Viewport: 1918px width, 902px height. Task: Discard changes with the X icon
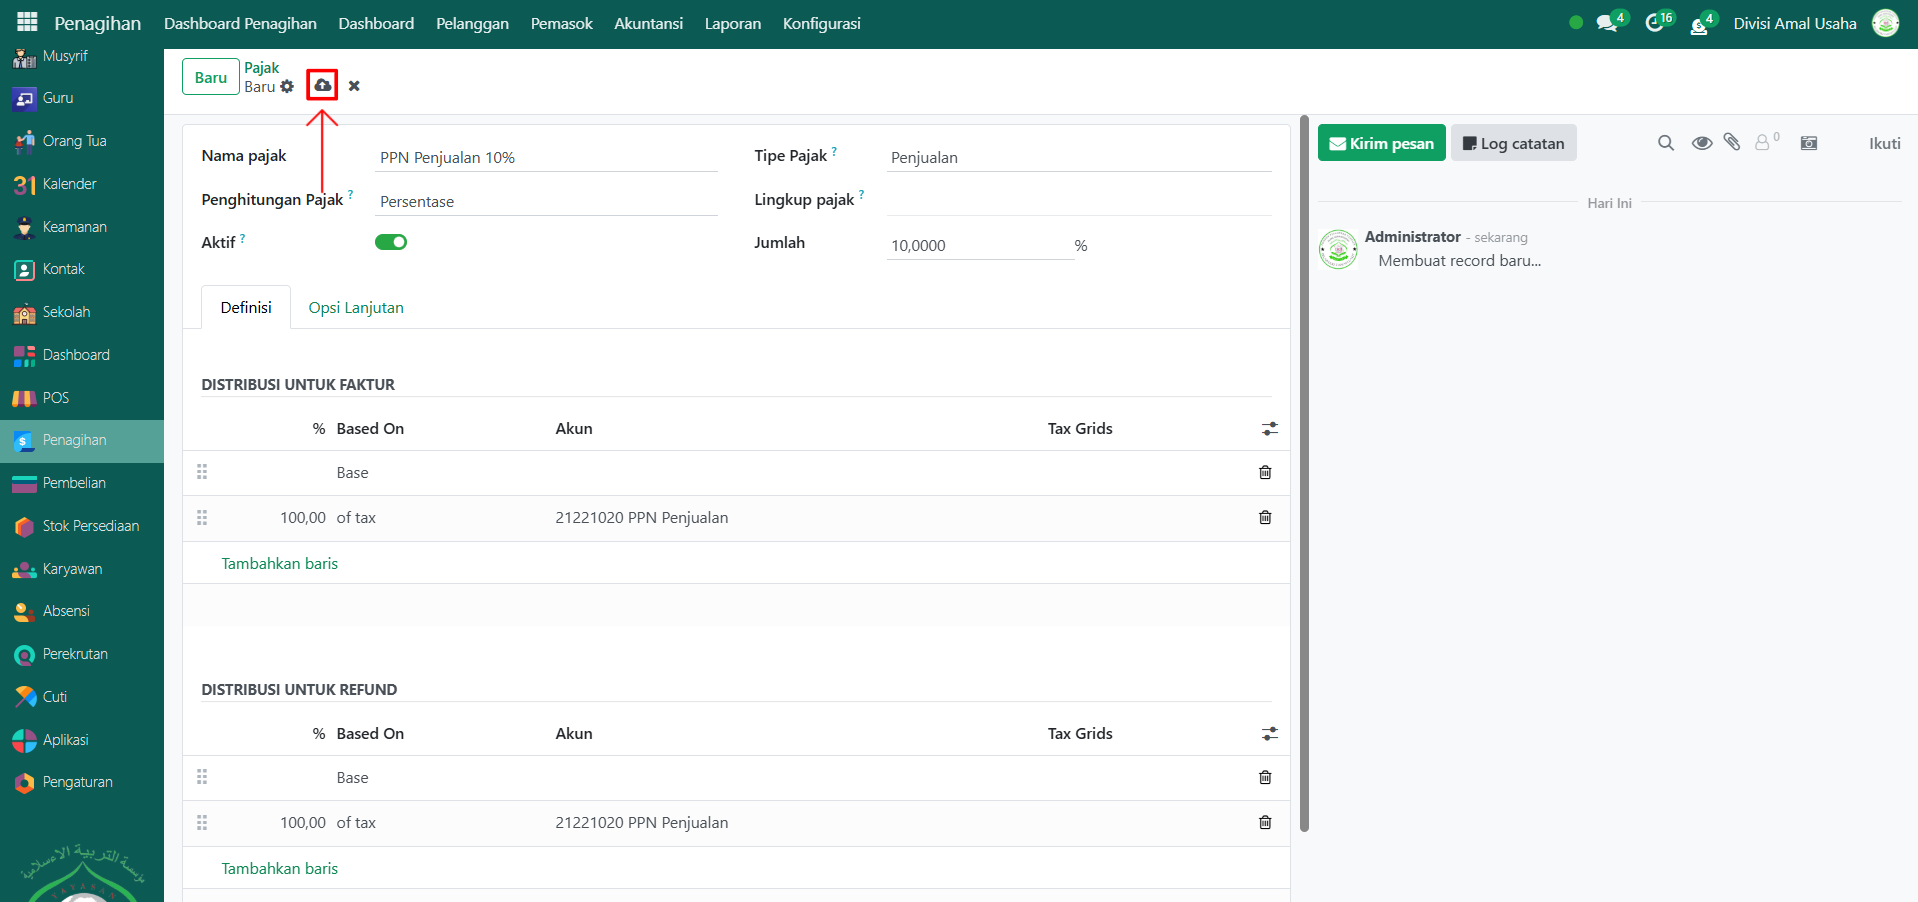pyautogui.click(x=354, y=86)
